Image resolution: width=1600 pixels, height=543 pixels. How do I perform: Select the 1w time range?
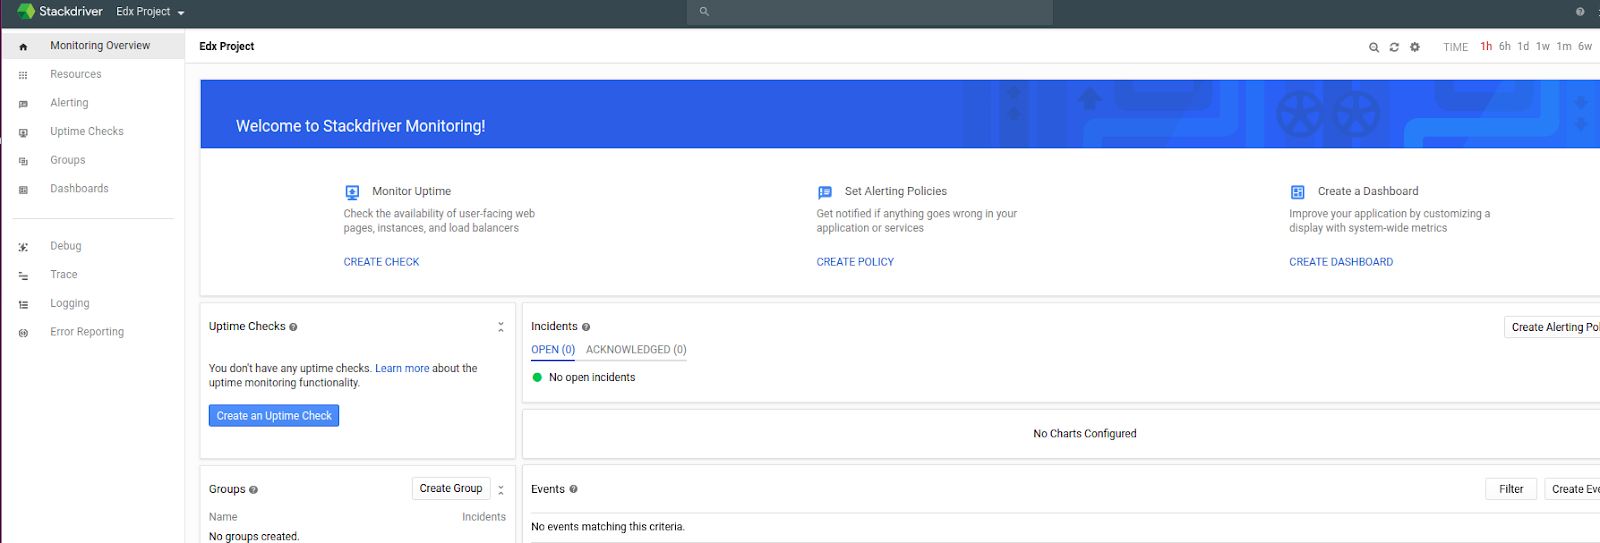click(1543, 46)
